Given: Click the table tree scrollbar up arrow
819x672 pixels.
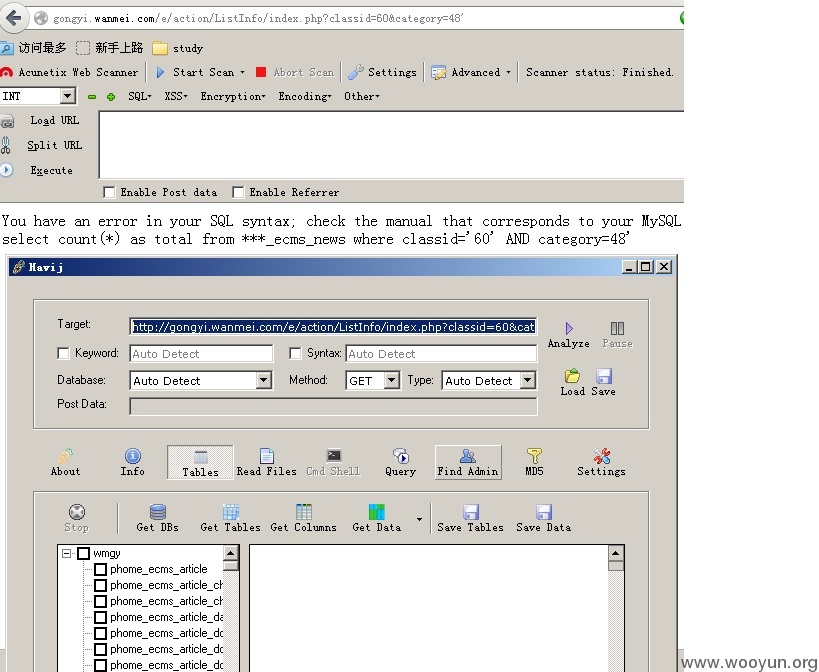Looking at the screenshot, I should tap(231, 552).
